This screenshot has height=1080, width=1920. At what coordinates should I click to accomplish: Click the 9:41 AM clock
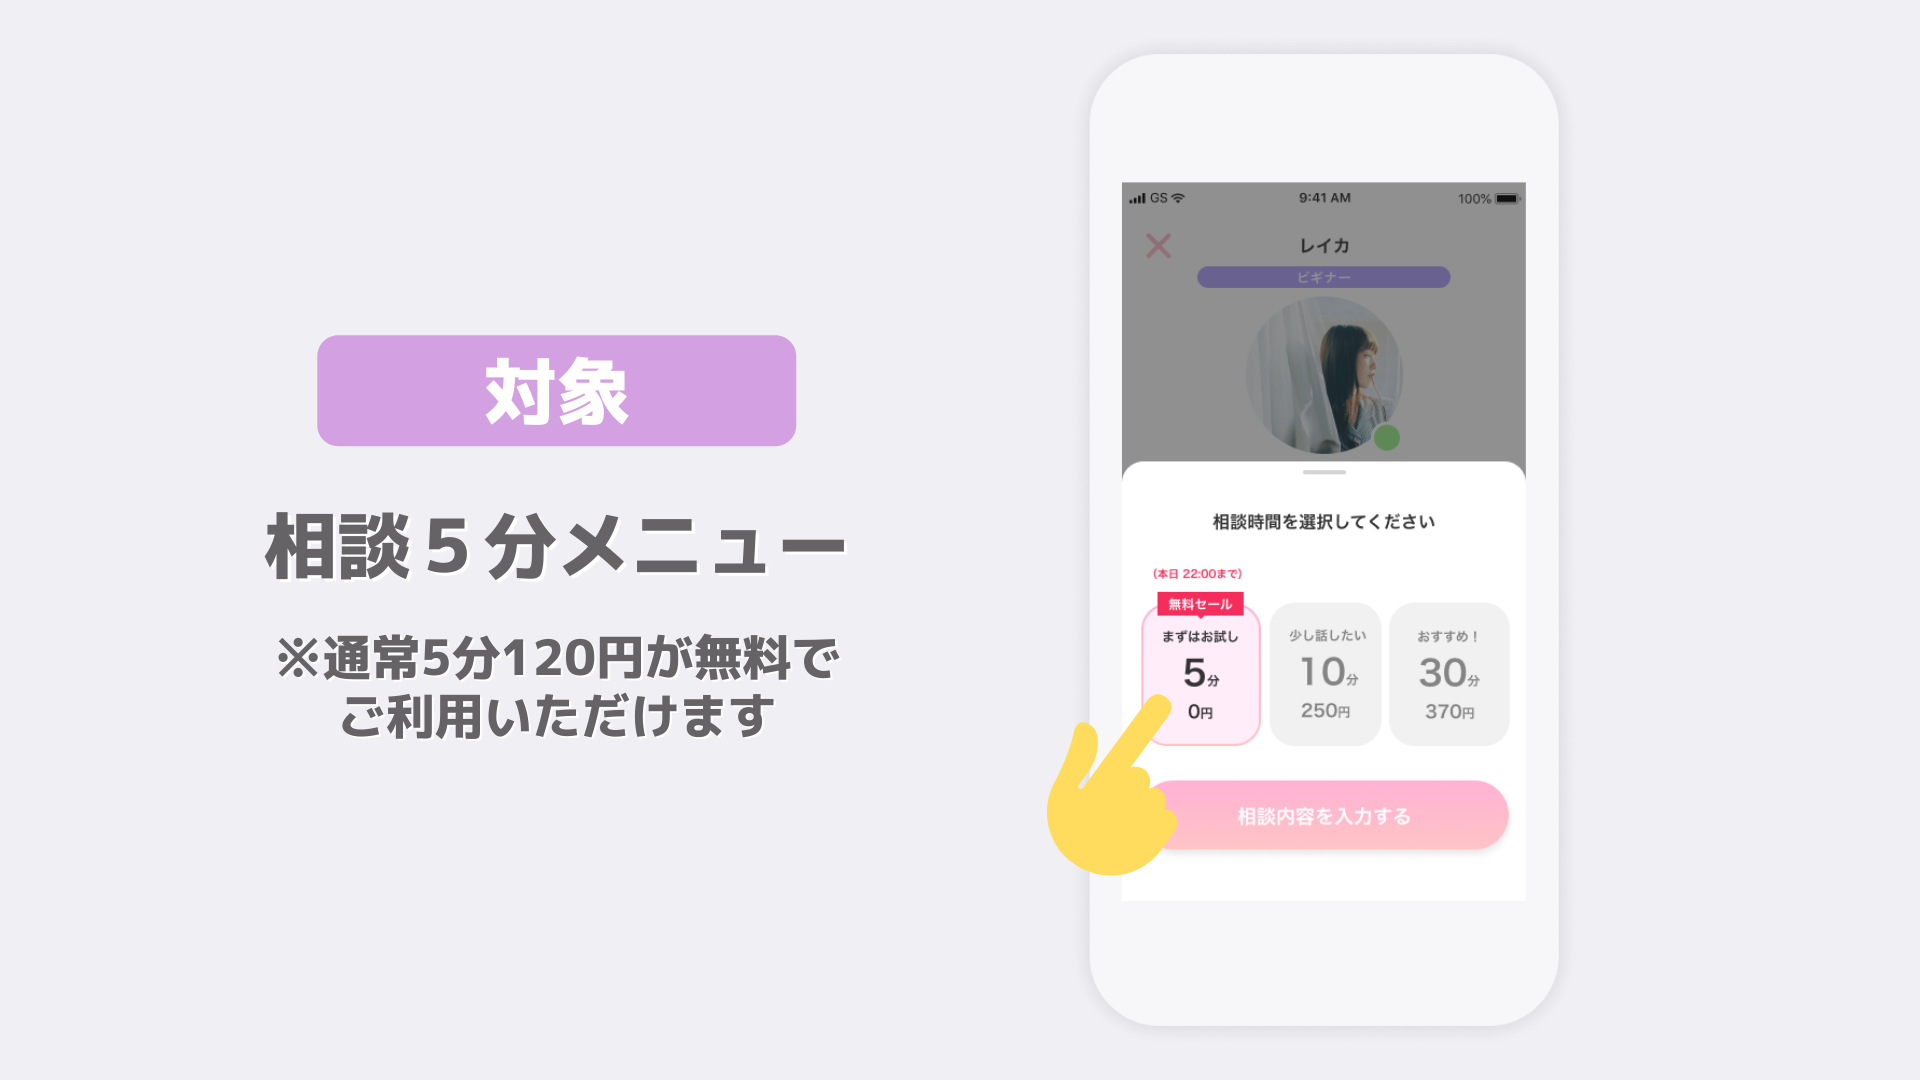pos(1325,198)
